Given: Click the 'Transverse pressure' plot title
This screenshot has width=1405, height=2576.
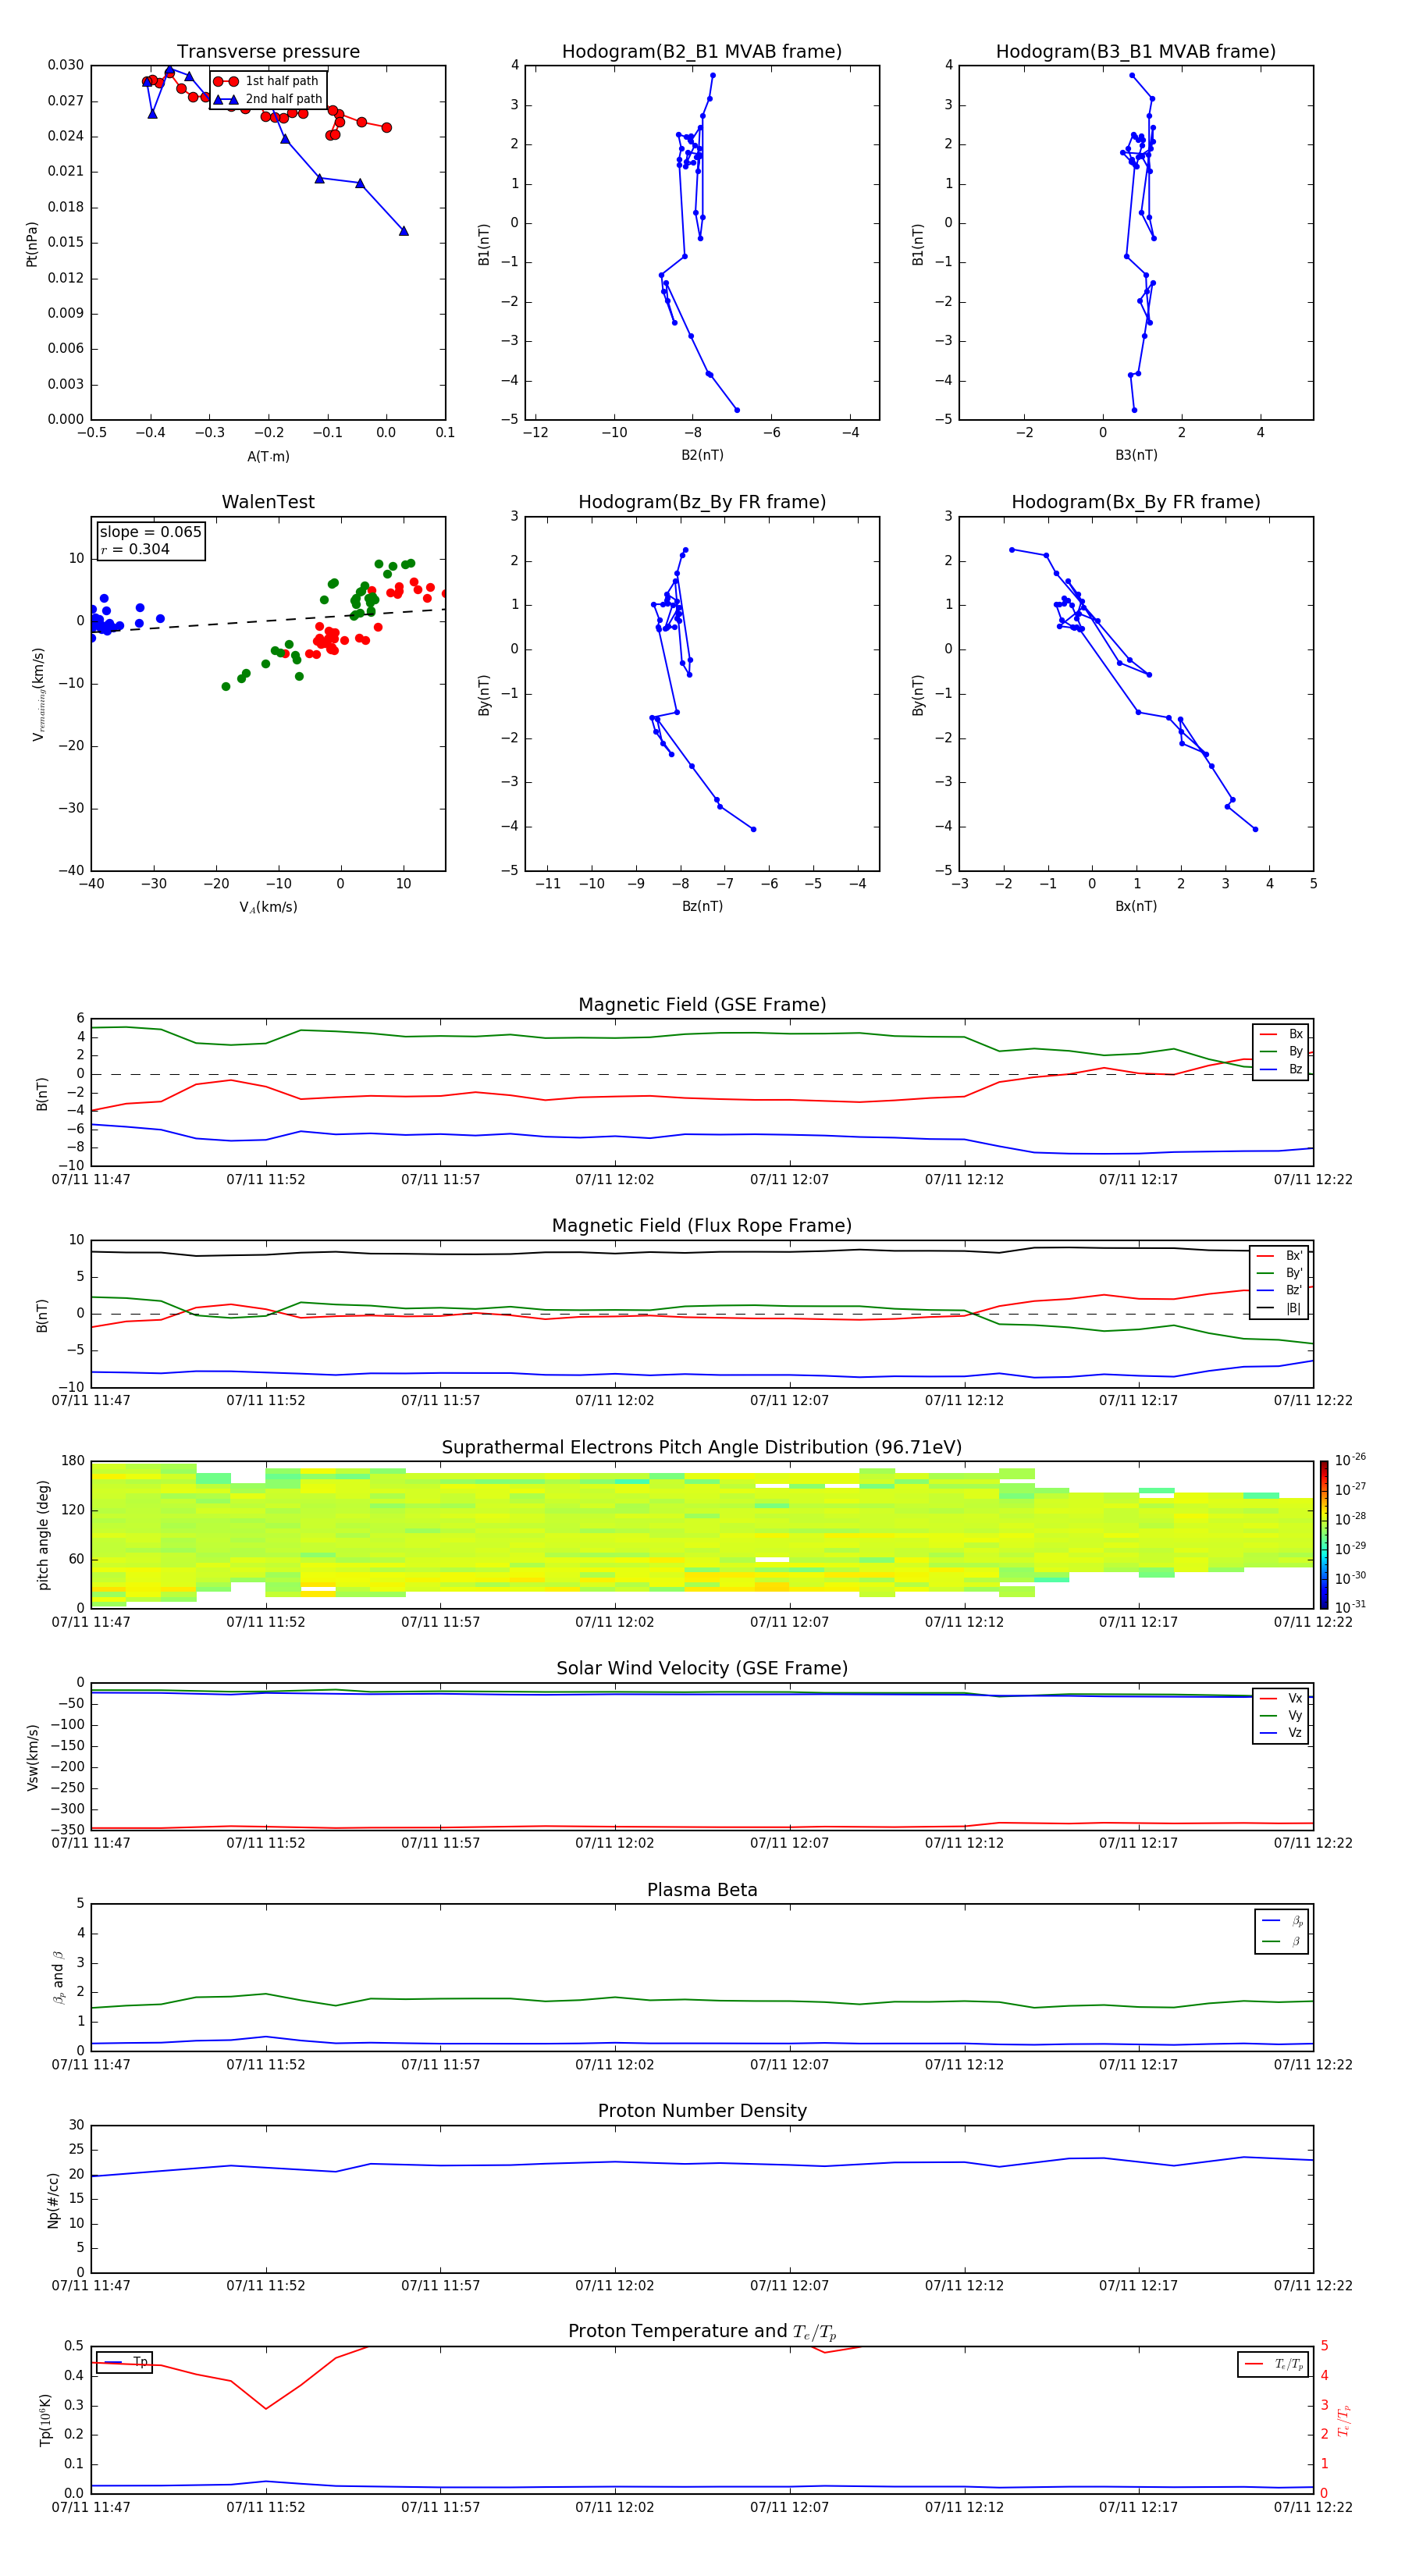Looking at the screenshot, I should click(268, 52).
